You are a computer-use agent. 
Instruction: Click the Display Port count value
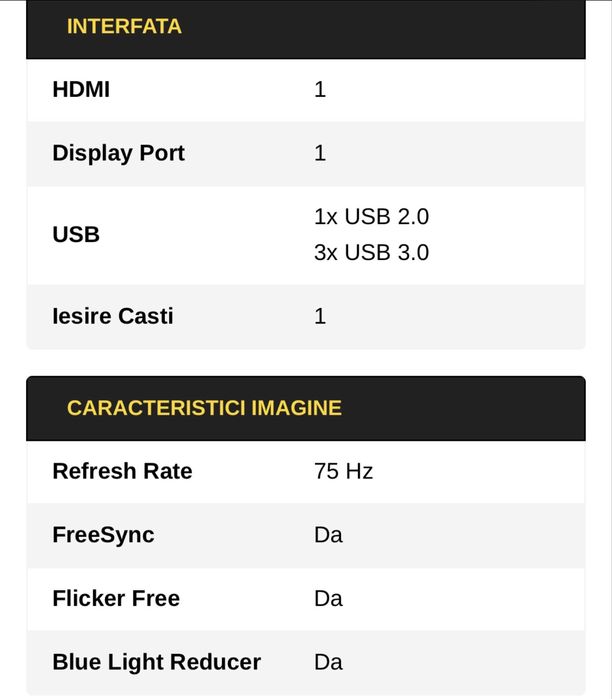click(320, 154)
